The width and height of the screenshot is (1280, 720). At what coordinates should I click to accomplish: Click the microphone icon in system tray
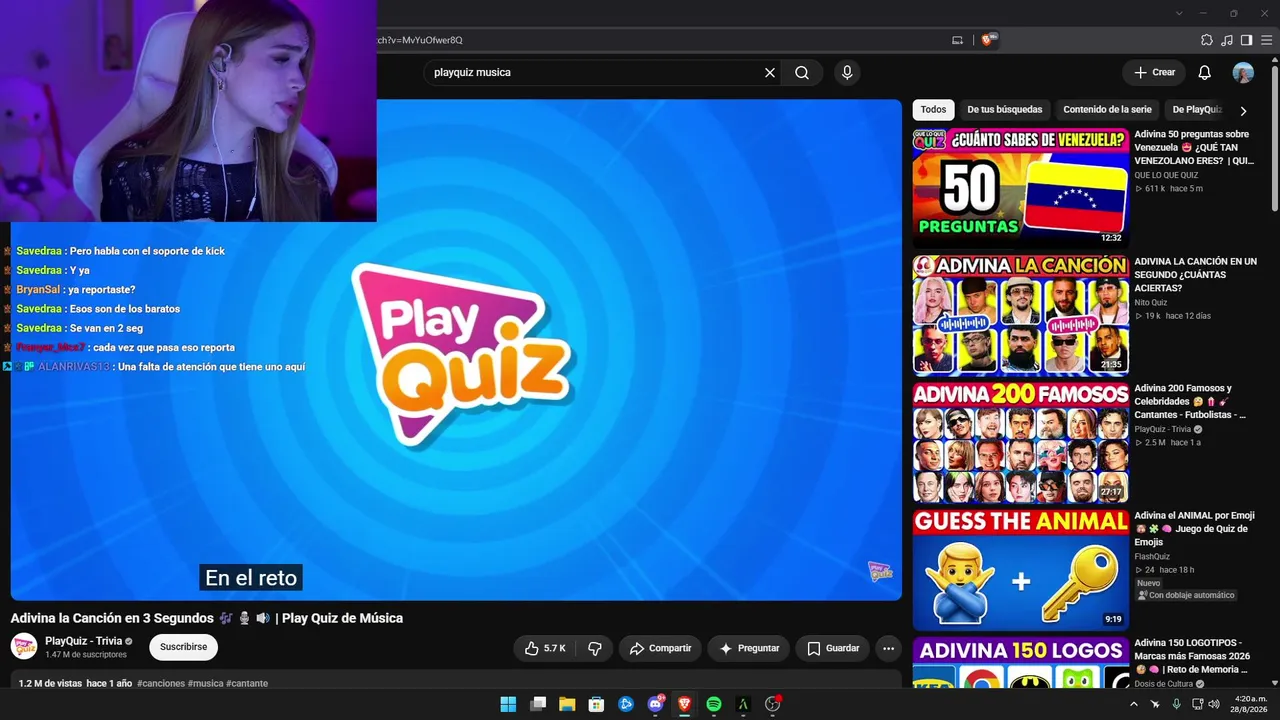(x=1177, y=704)
